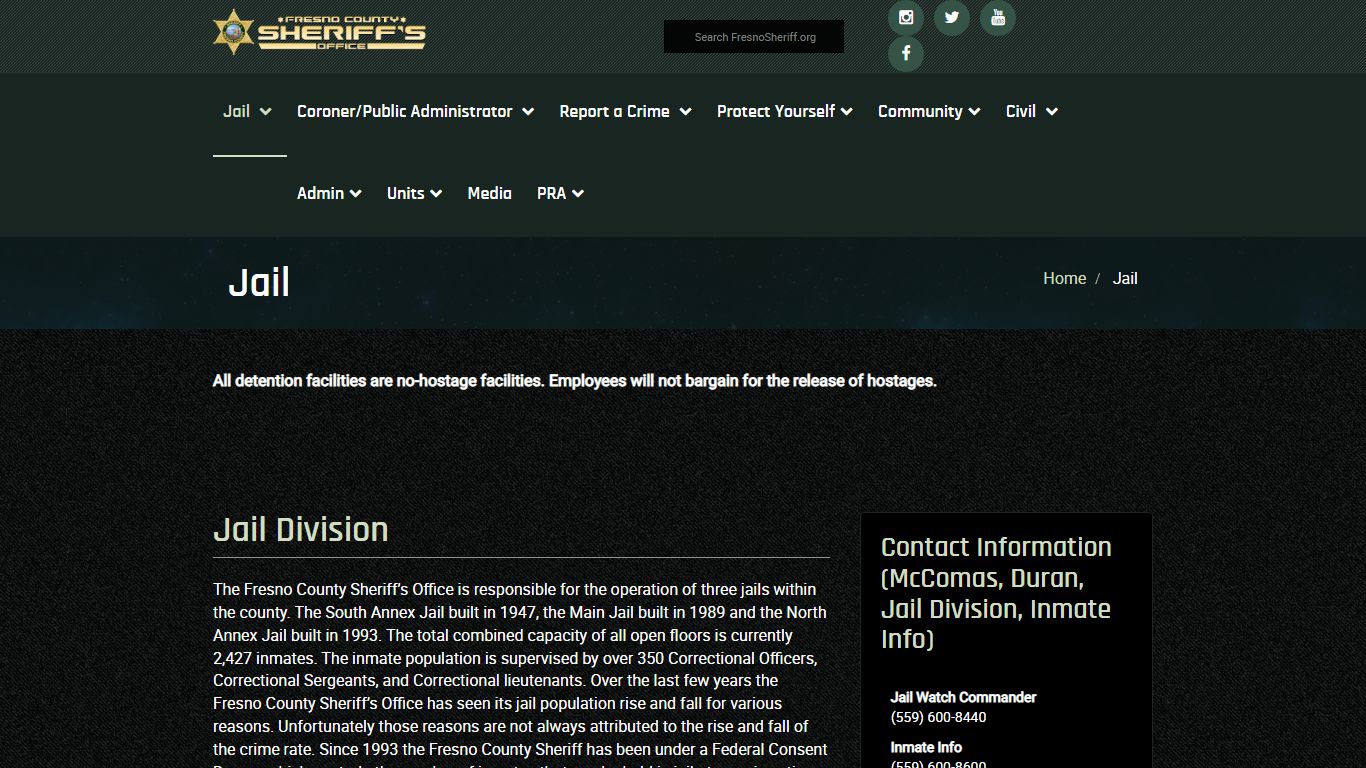Expand the Report a Crime menu
This screenshot has height=768, width=1366.
(625, 111)
